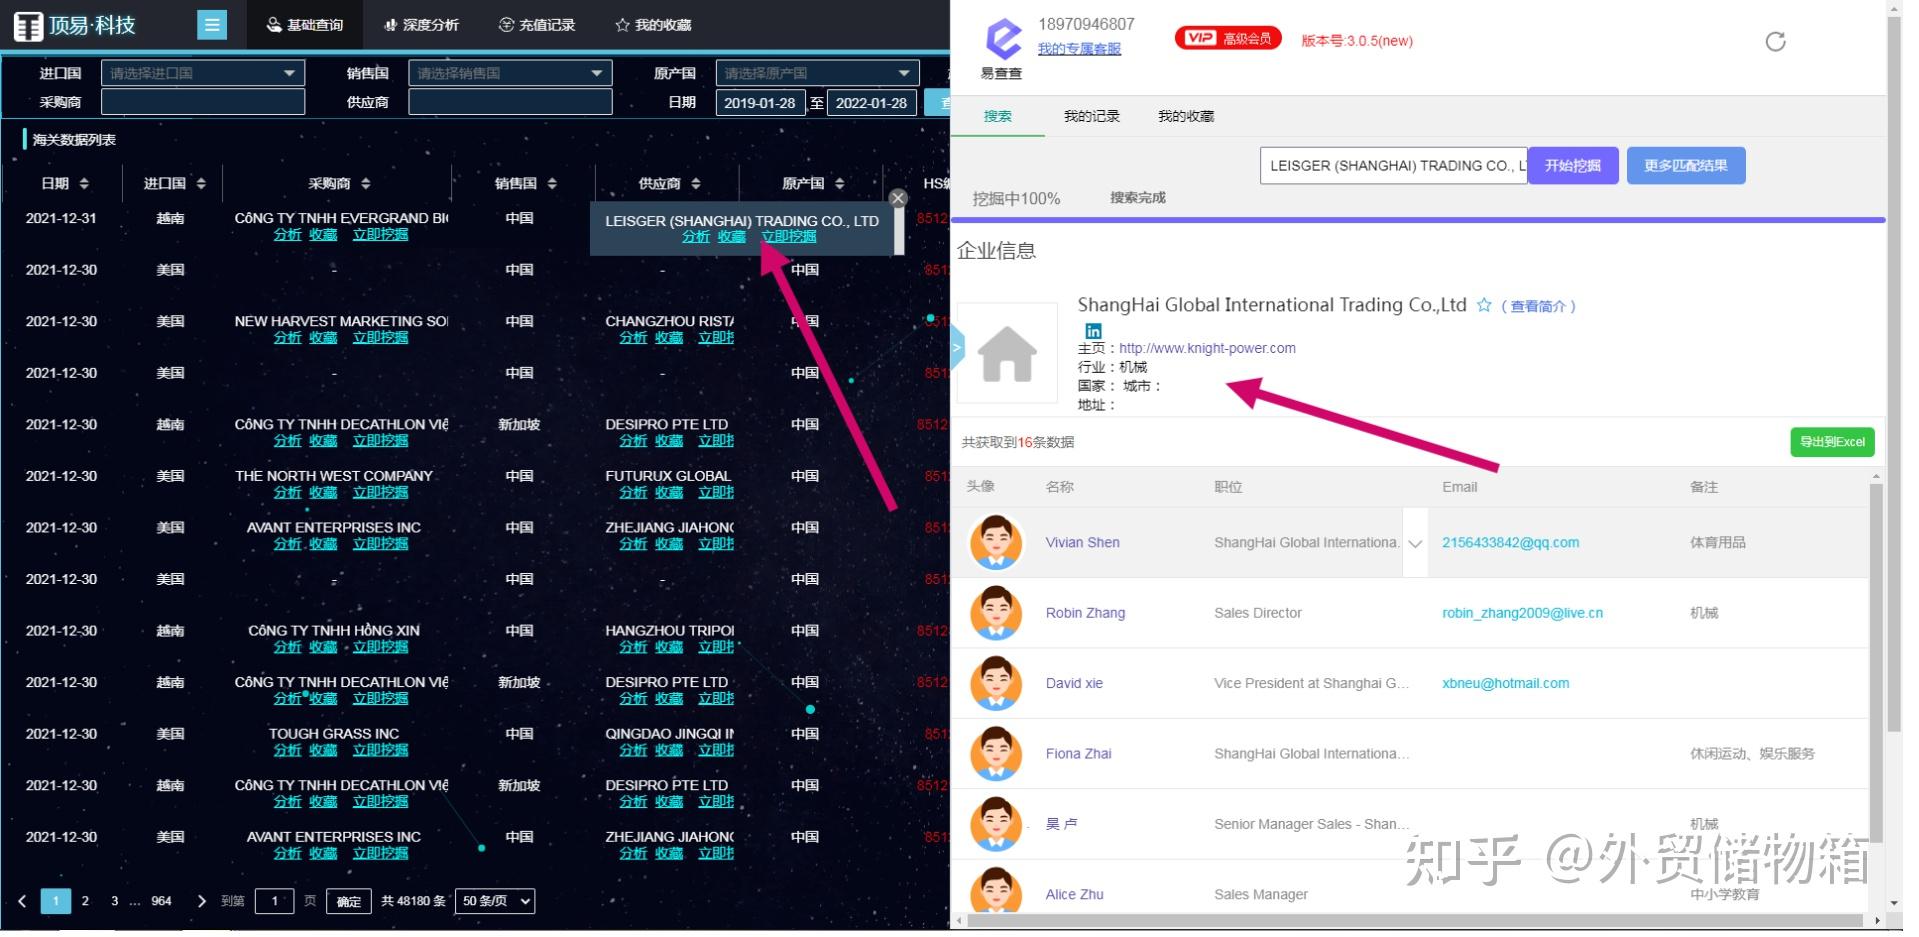Click 导出到Excel button
The height and width of the screenshot is (937, 1919).
[x=1832, y=442]
